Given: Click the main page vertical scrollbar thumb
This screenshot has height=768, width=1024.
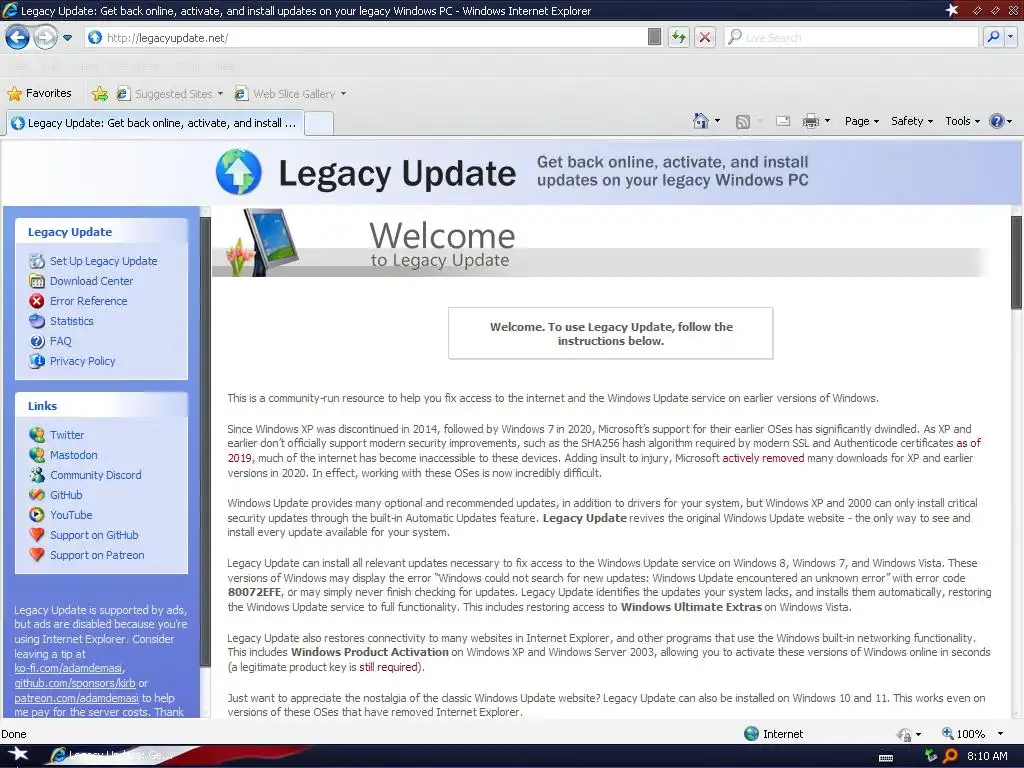Looking at the screenshot, I should tap(1017, 261).
